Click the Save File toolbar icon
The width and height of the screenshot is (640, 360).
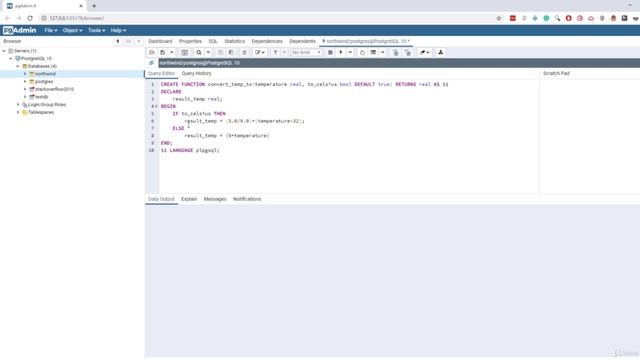coord(162,53)
